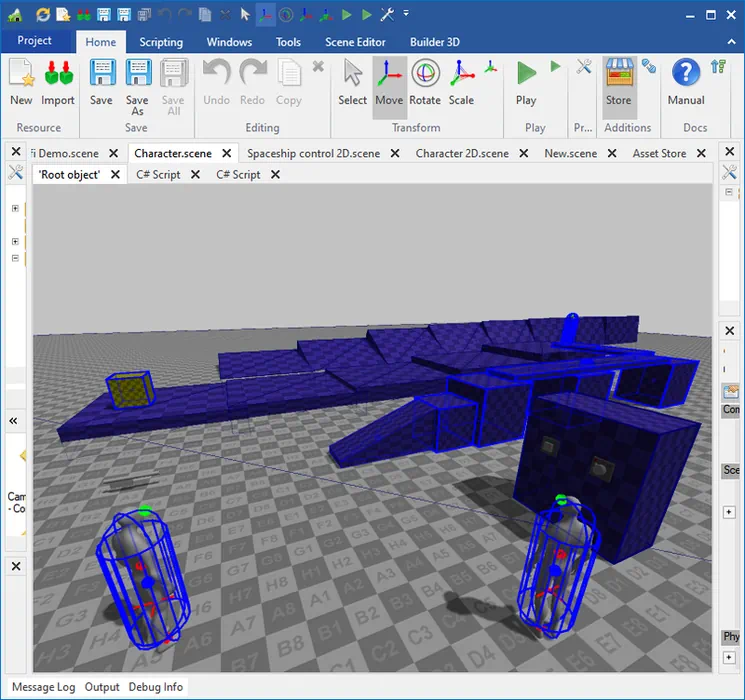745x700 pixels.
Task: Open the Debug Info panel
Action: (x=156, y=687)
